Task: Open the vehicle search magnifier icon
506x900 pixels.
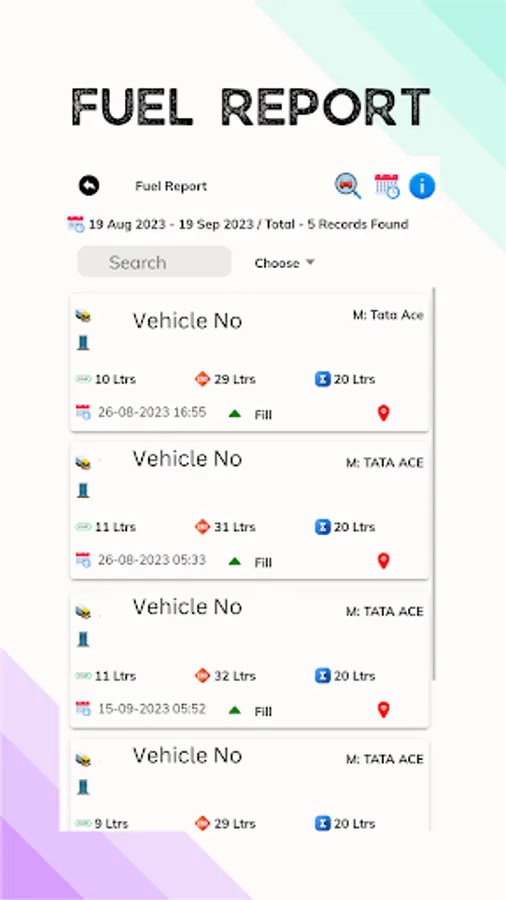Action: point(348,186)
